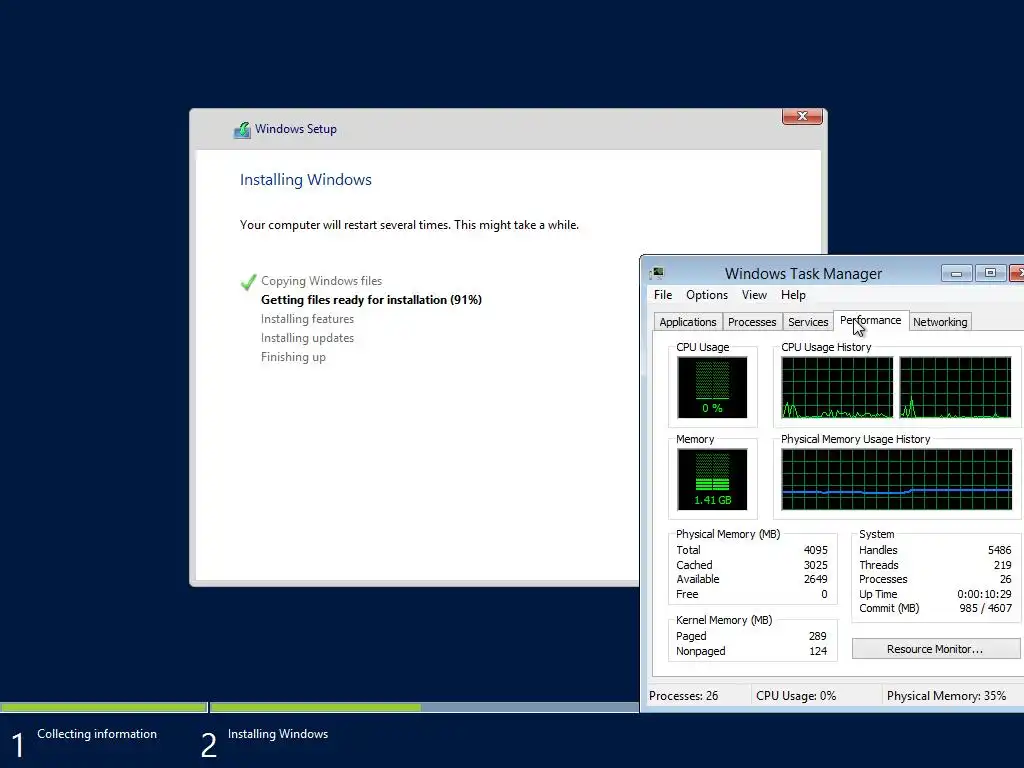Viewport: 1024px width, 768px height.
Task: Click the Up Time value 0:00:10:29
Action: tap(984, 594)
